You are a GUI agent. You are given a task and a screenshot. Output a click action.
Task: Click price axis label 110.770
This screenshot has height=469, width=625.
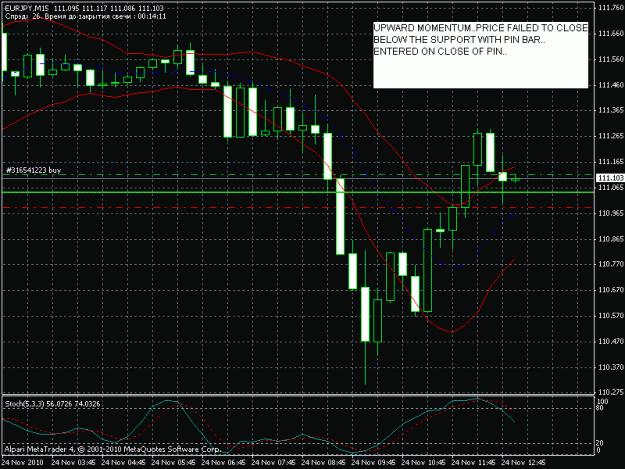coord(611,264)
